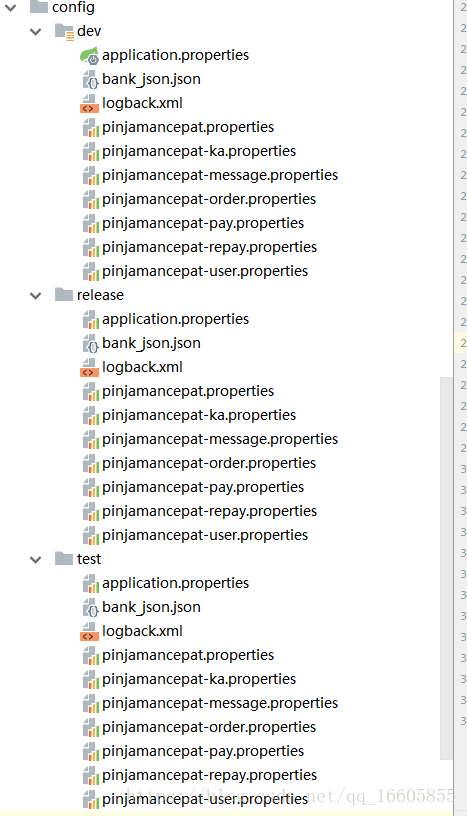The image size is (467, 816).
Task: Click icon of release pinjamancepat-message.properties
Action: click(x=91, y=439)
